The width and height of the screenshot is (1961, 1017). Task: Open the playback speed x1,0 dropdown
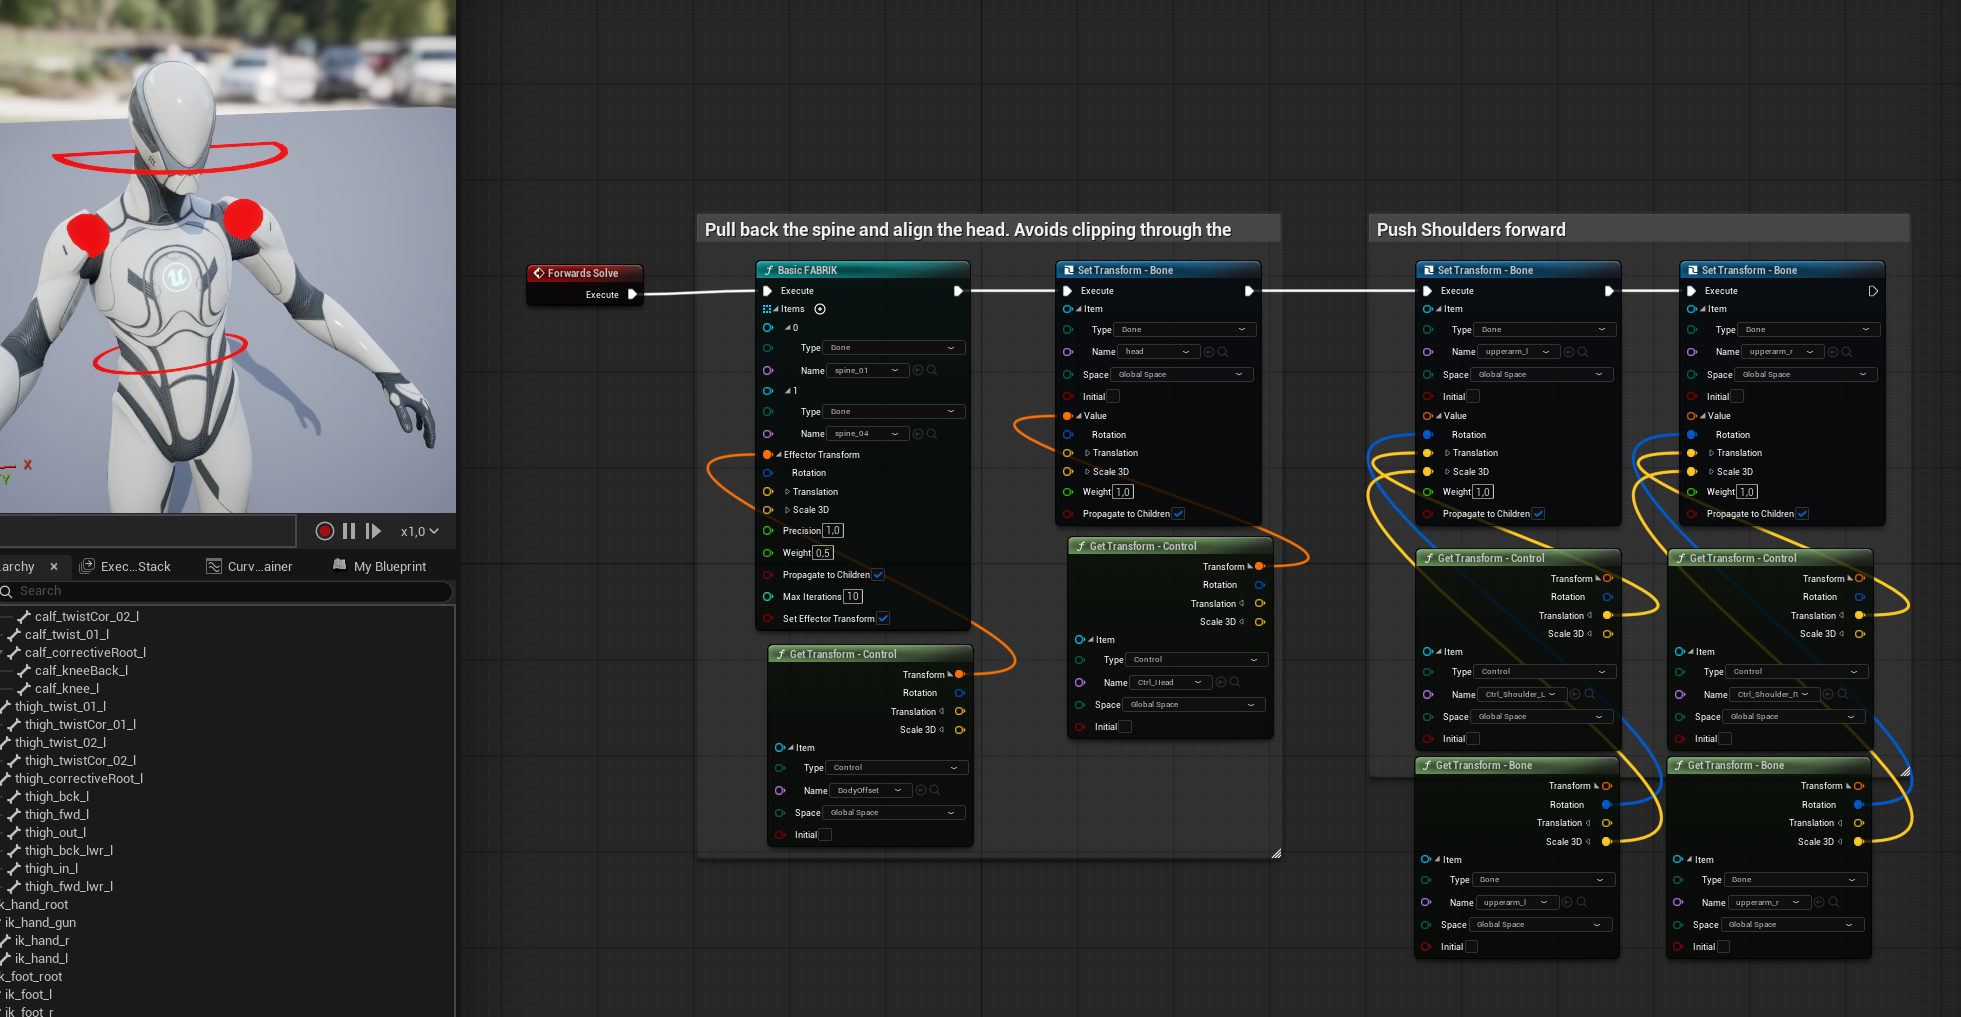tap(420, 531)
